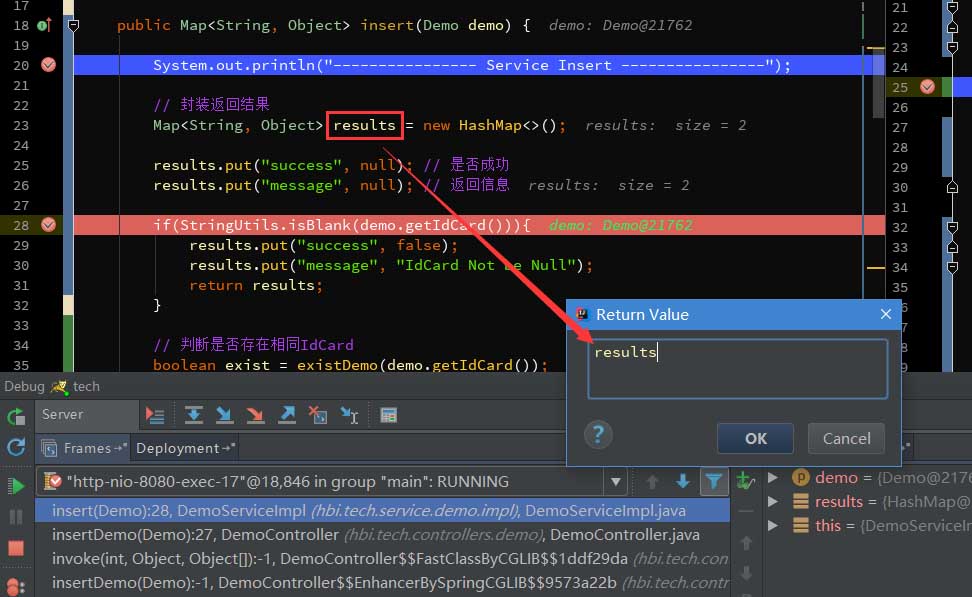Click the red Stop icon
972x597 pixels.
pyautogui.click(x=16, y=548)
